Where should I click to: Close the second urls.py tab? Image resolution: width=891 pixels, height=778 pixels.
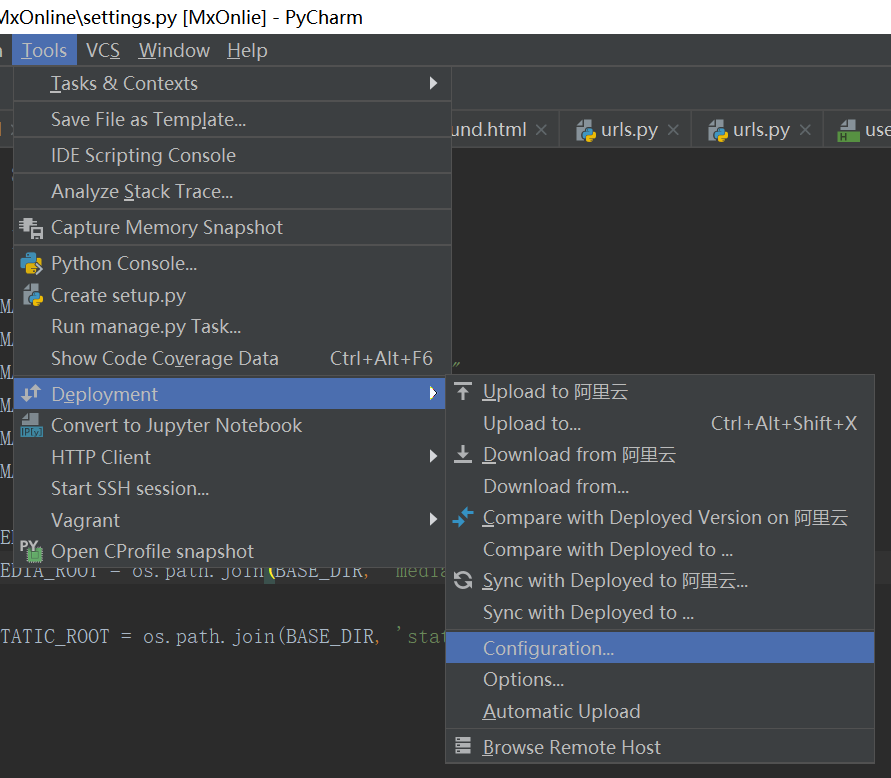pyautogui.click(x=805, y=130)
